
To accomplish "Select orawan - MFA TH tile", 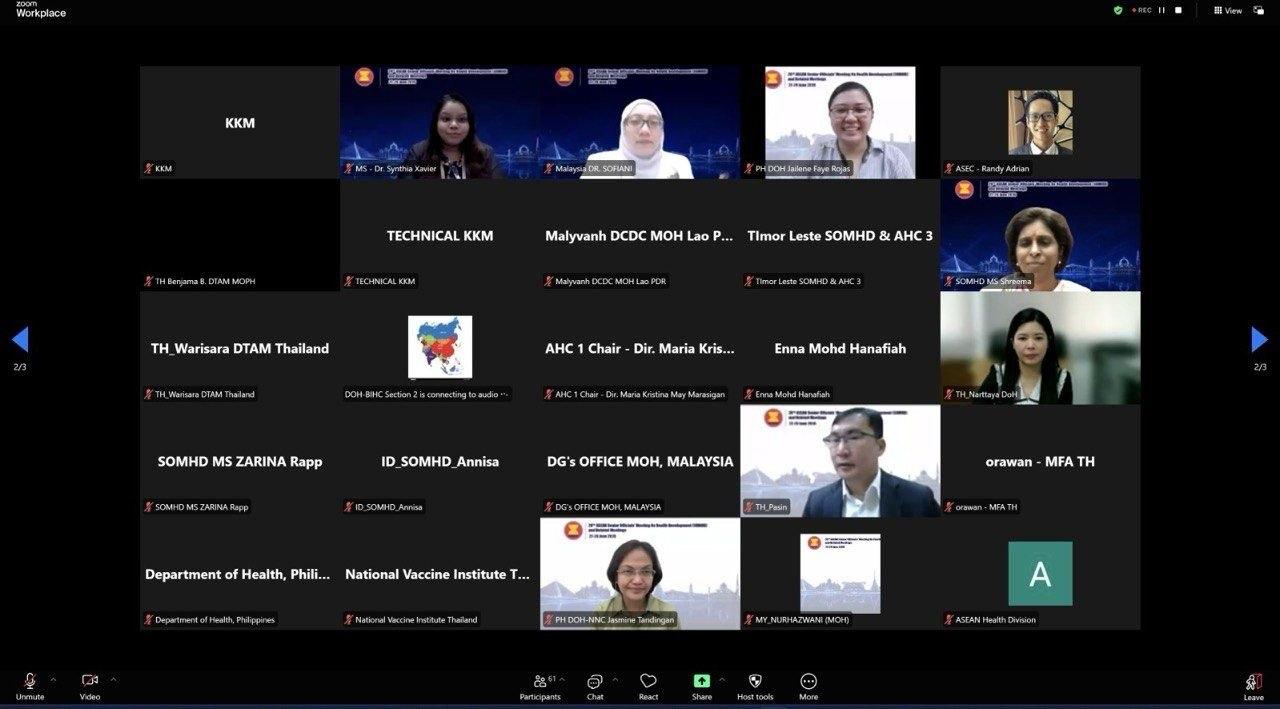I will (1040, 461).
